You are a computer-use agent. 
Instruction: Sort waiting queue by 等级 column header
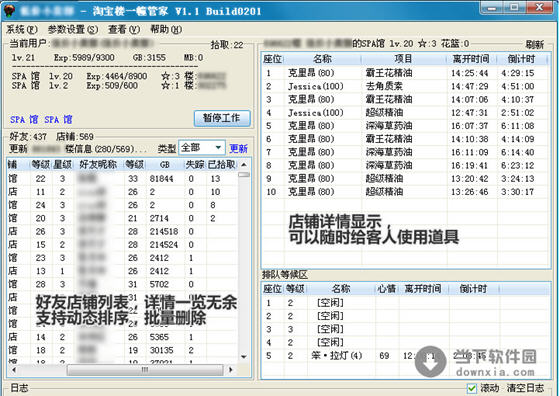click(295, 289)
